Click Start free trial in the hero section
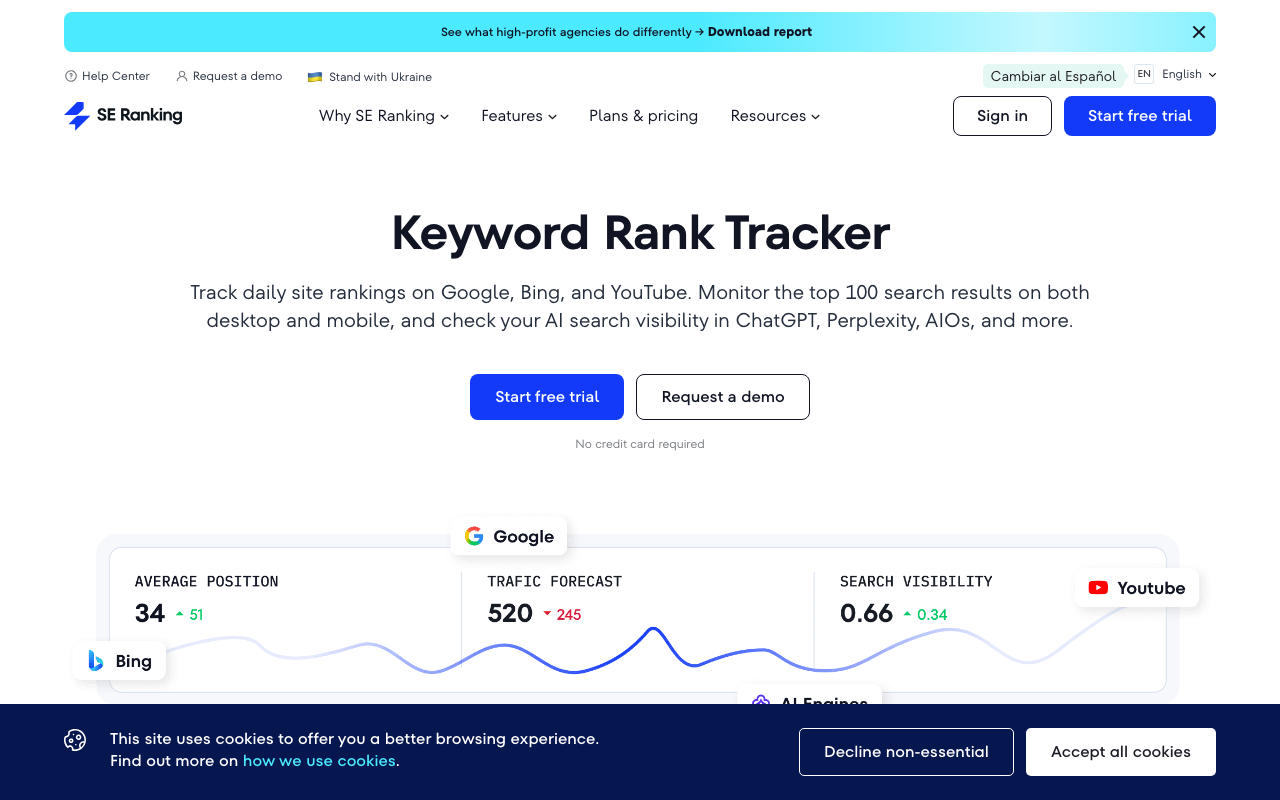The height and width of the screenshot is (800, 1280). (546, 397)
